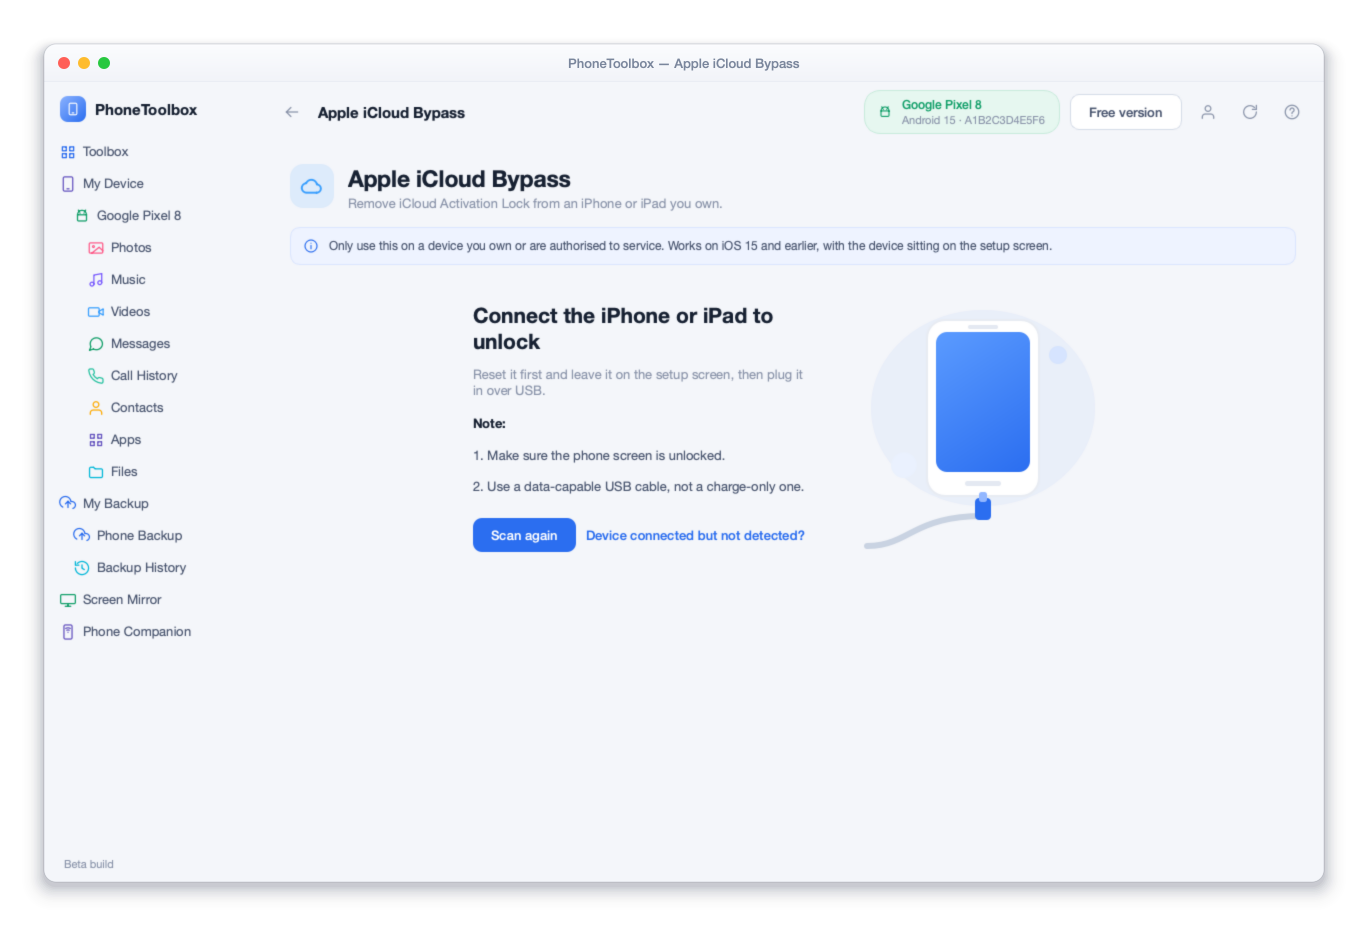This screenshot has width=1368, height=926.
Task: Click the Free version button
Action: pyautogui.click(x=1125, y=112)
